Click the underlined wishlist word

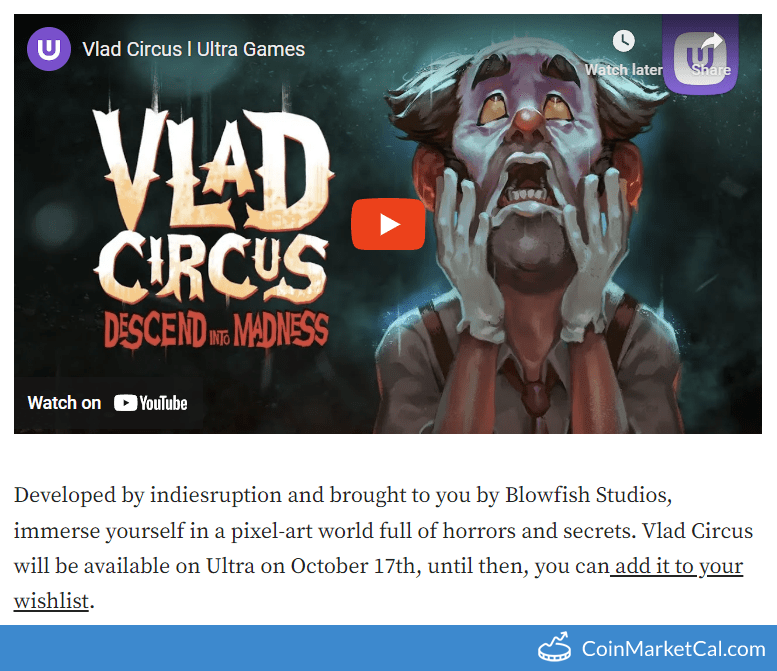pos(51,601)
